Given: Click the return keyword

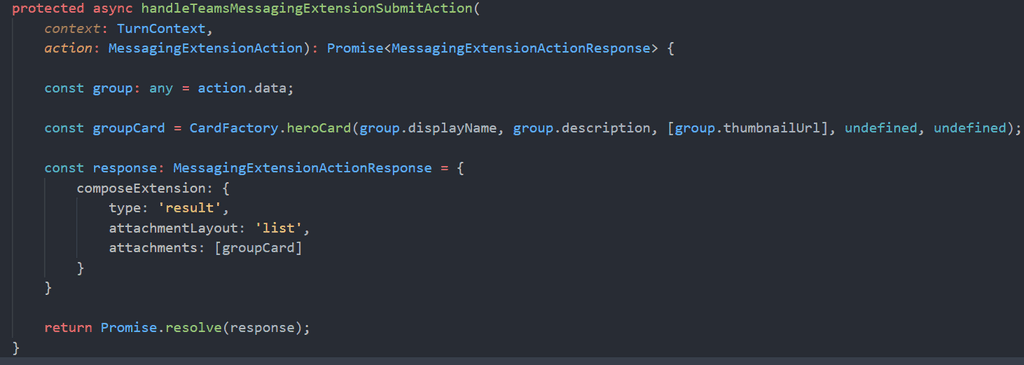Looking at the screenshot, I should pos(69,328).
